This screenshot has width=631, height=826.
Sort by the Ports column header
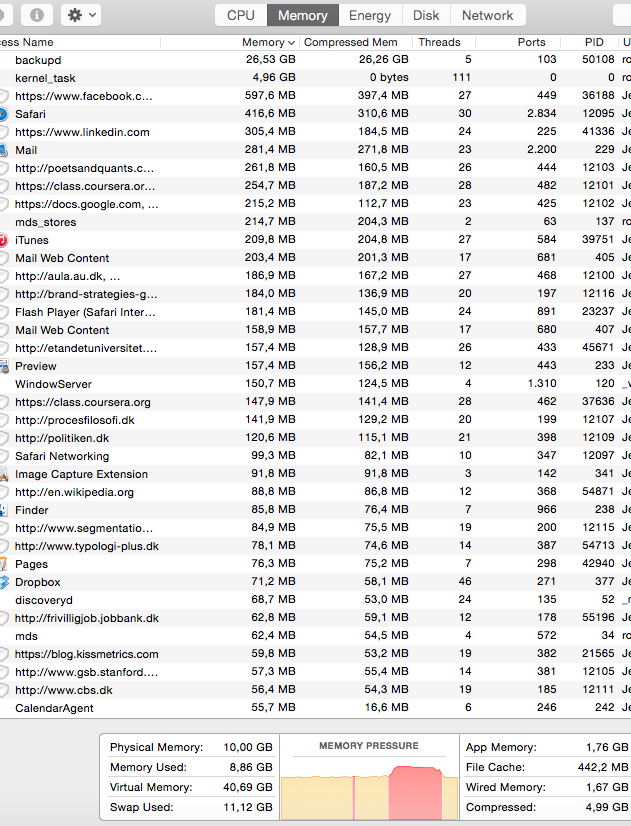pos(531,42)
